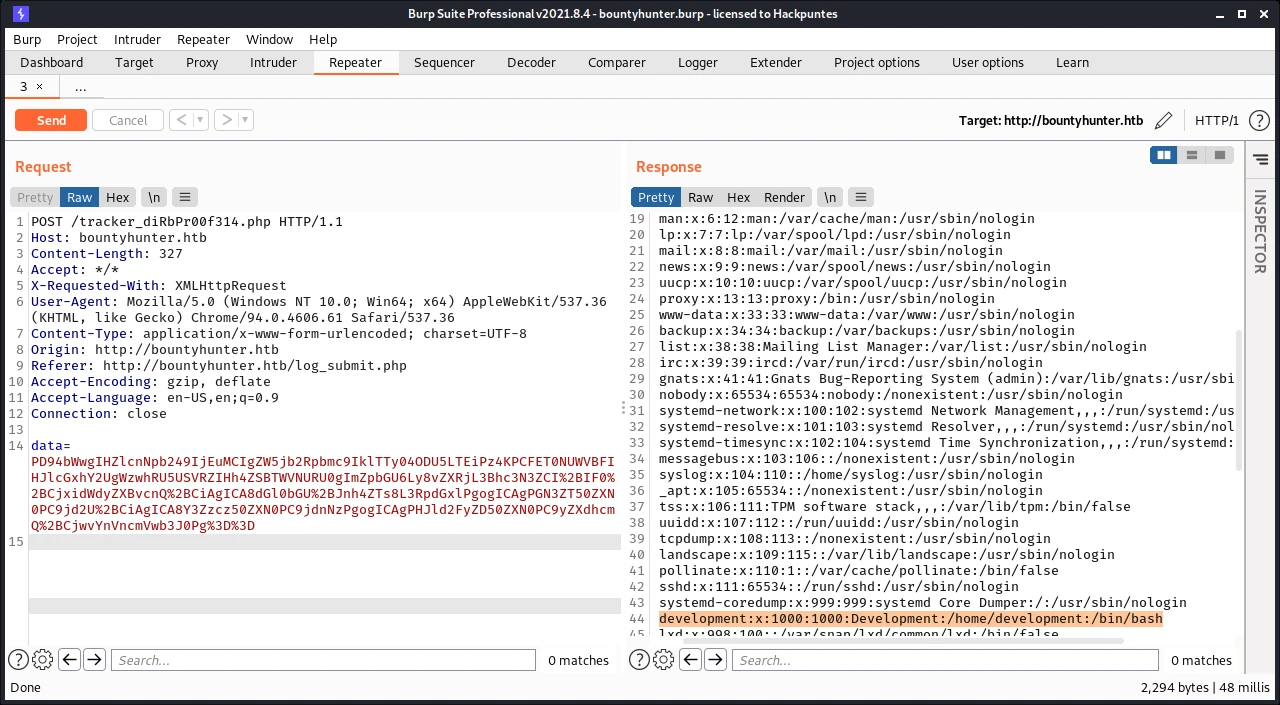This screenshot has height=705, width=1280.
Task: Switch to combined tabbed layout view
Action: point(1219,155)
